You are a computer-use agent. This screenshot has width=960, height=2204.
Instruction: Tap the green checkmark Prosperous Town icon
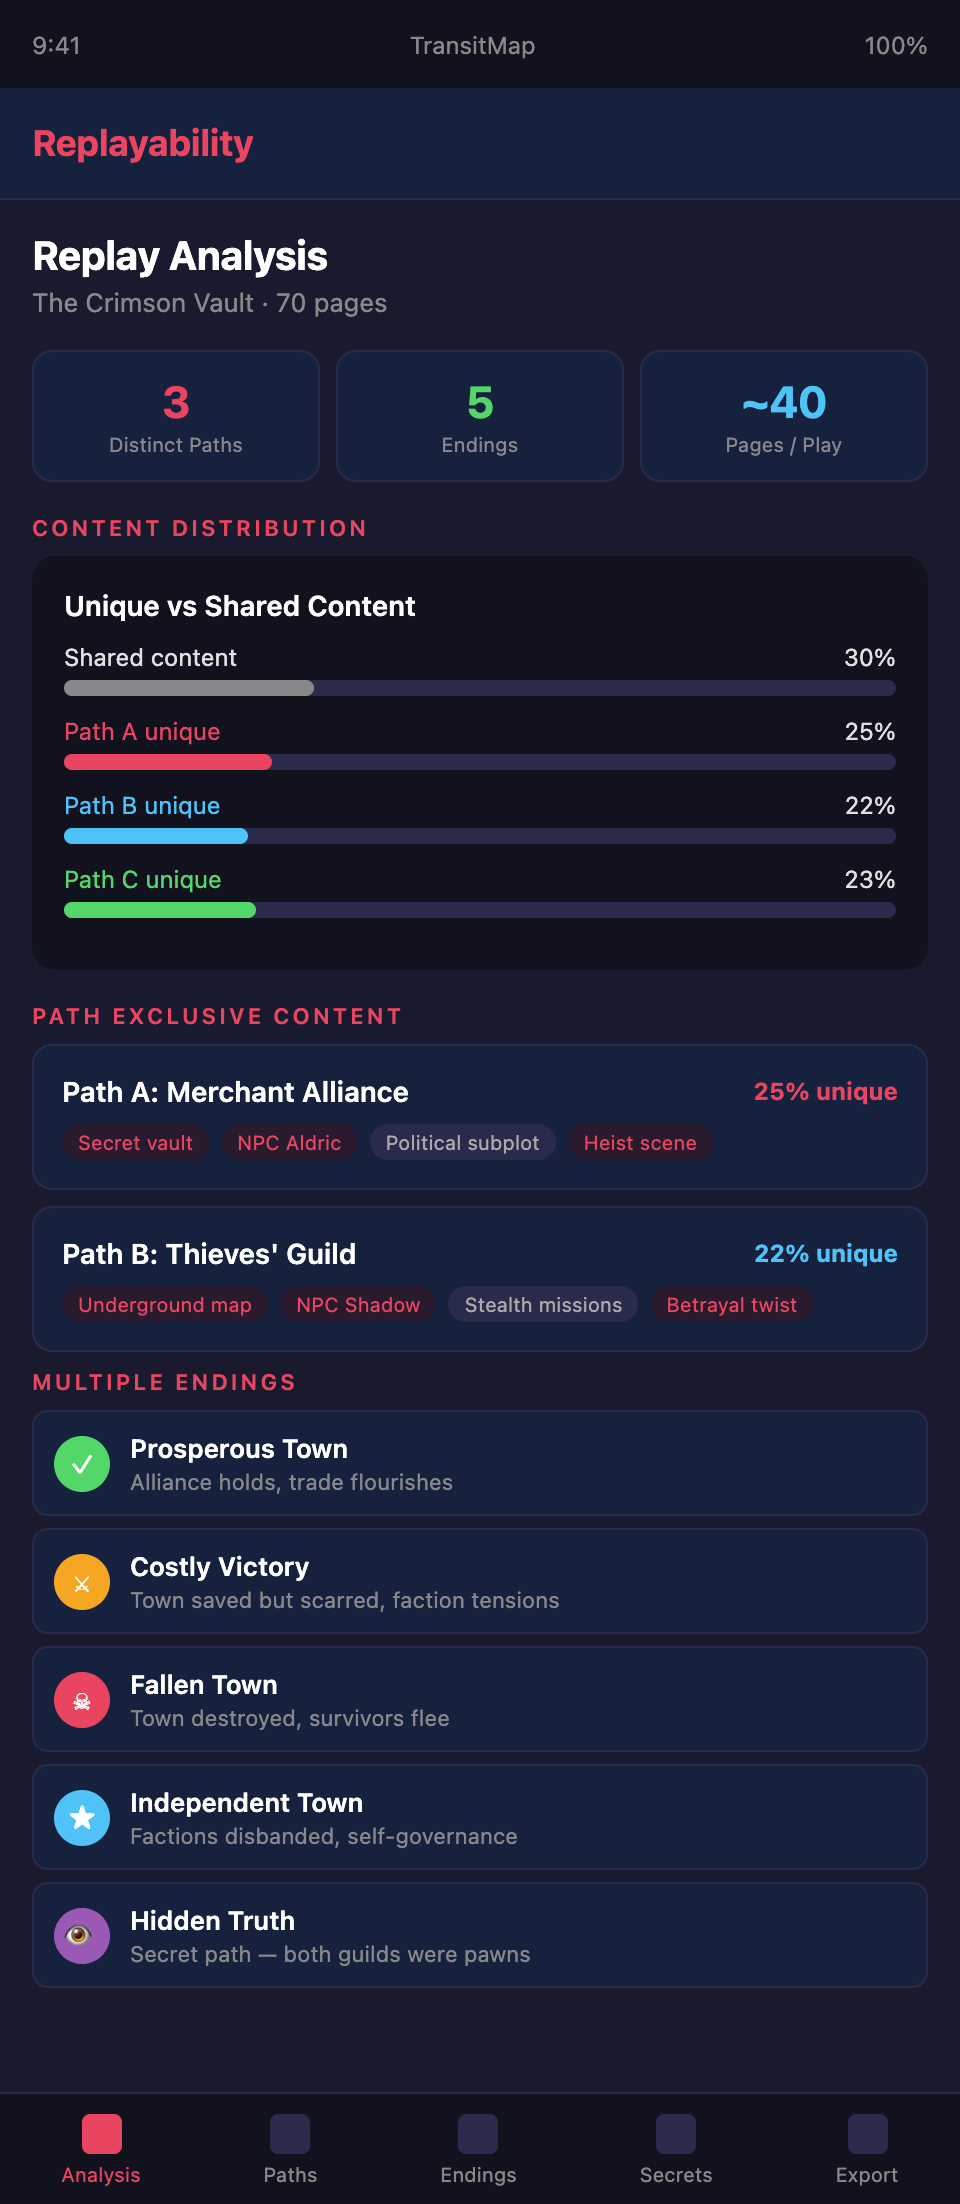[x=82, y=1464]
